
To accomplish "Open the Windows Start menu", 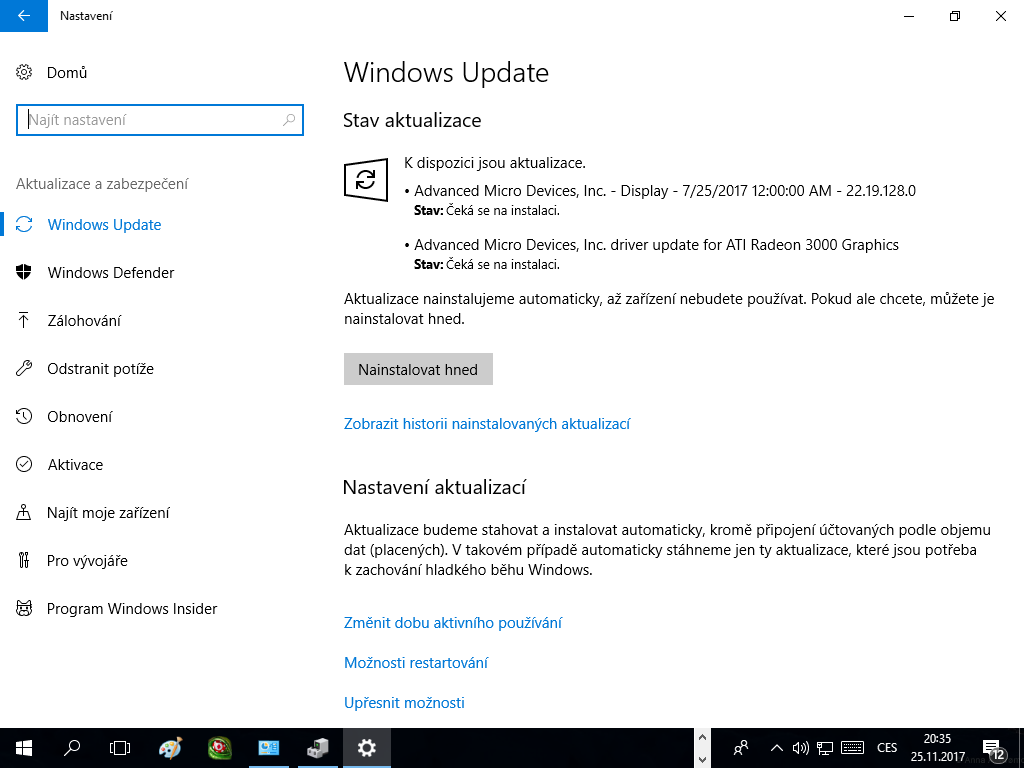I will [24, 748].
